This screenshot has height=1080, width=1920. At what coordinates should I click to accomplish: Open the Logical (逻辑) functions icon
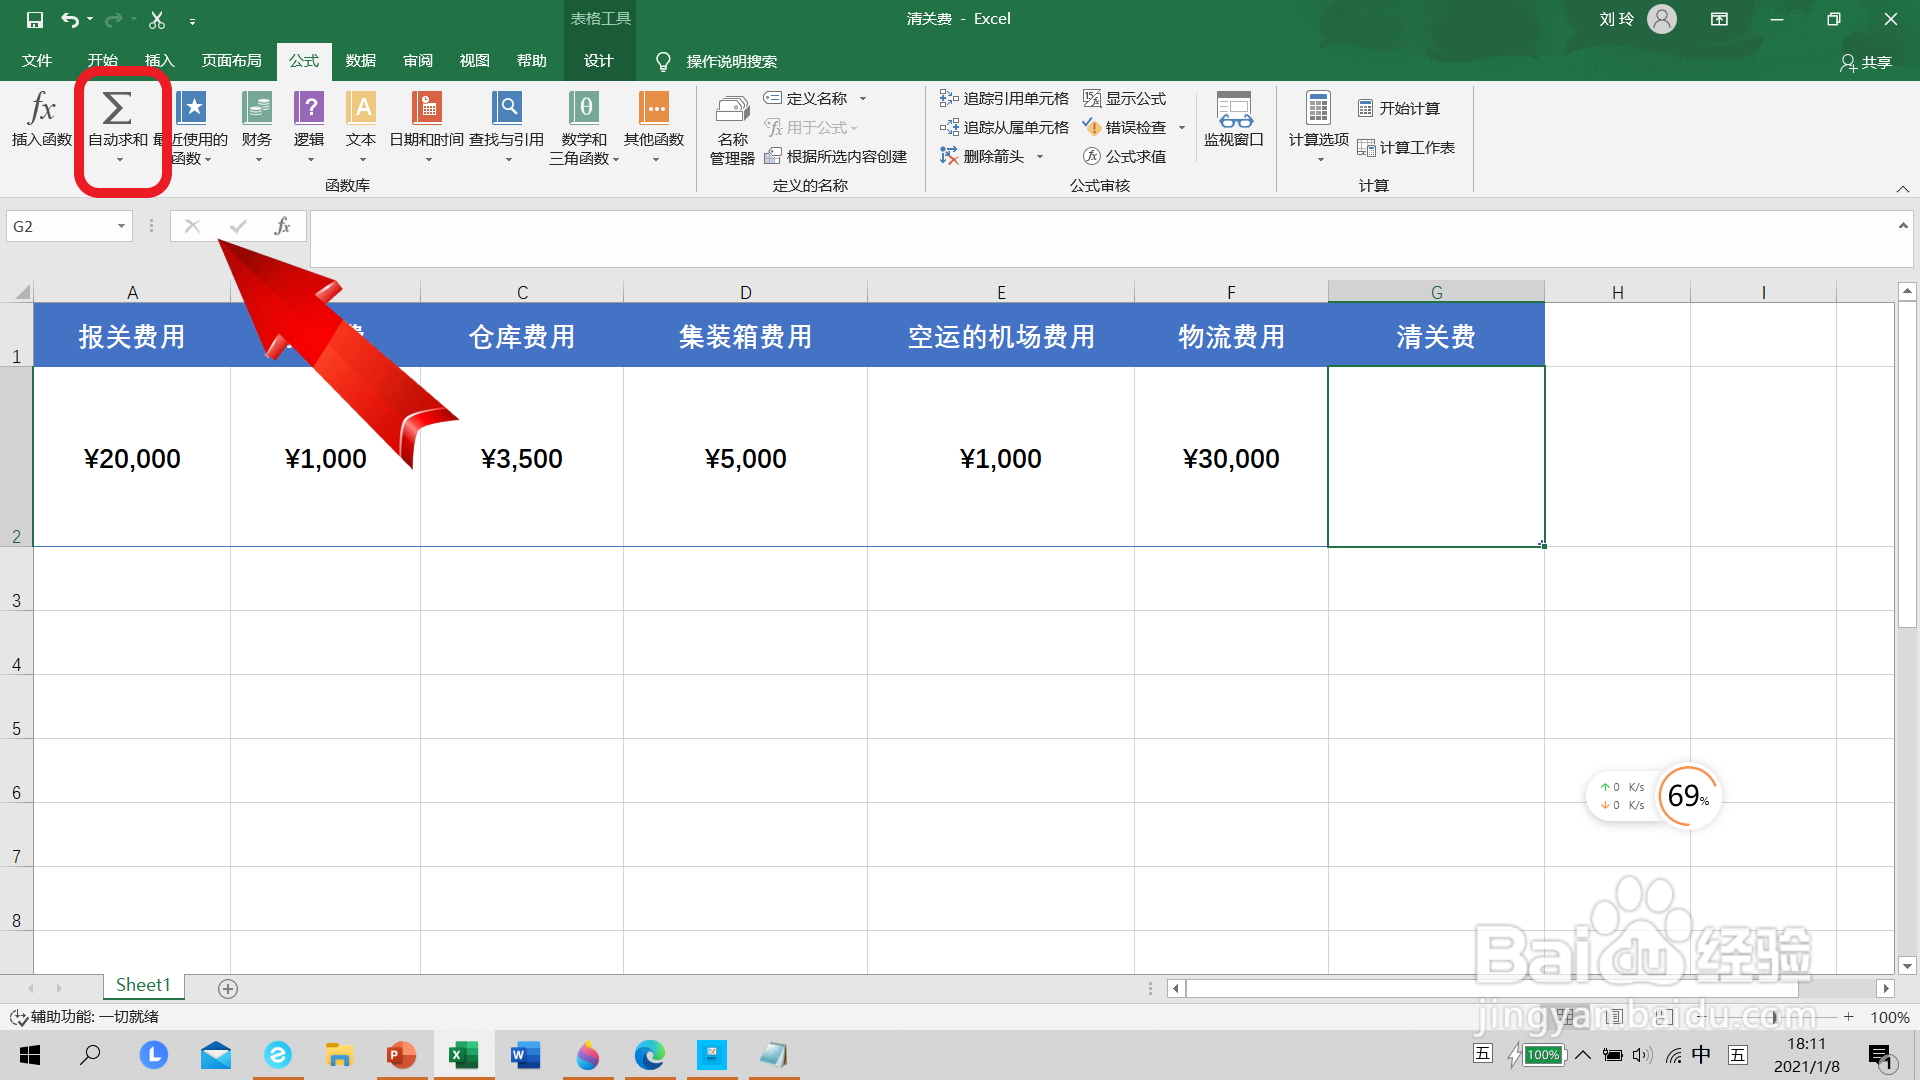pos(309,108)
